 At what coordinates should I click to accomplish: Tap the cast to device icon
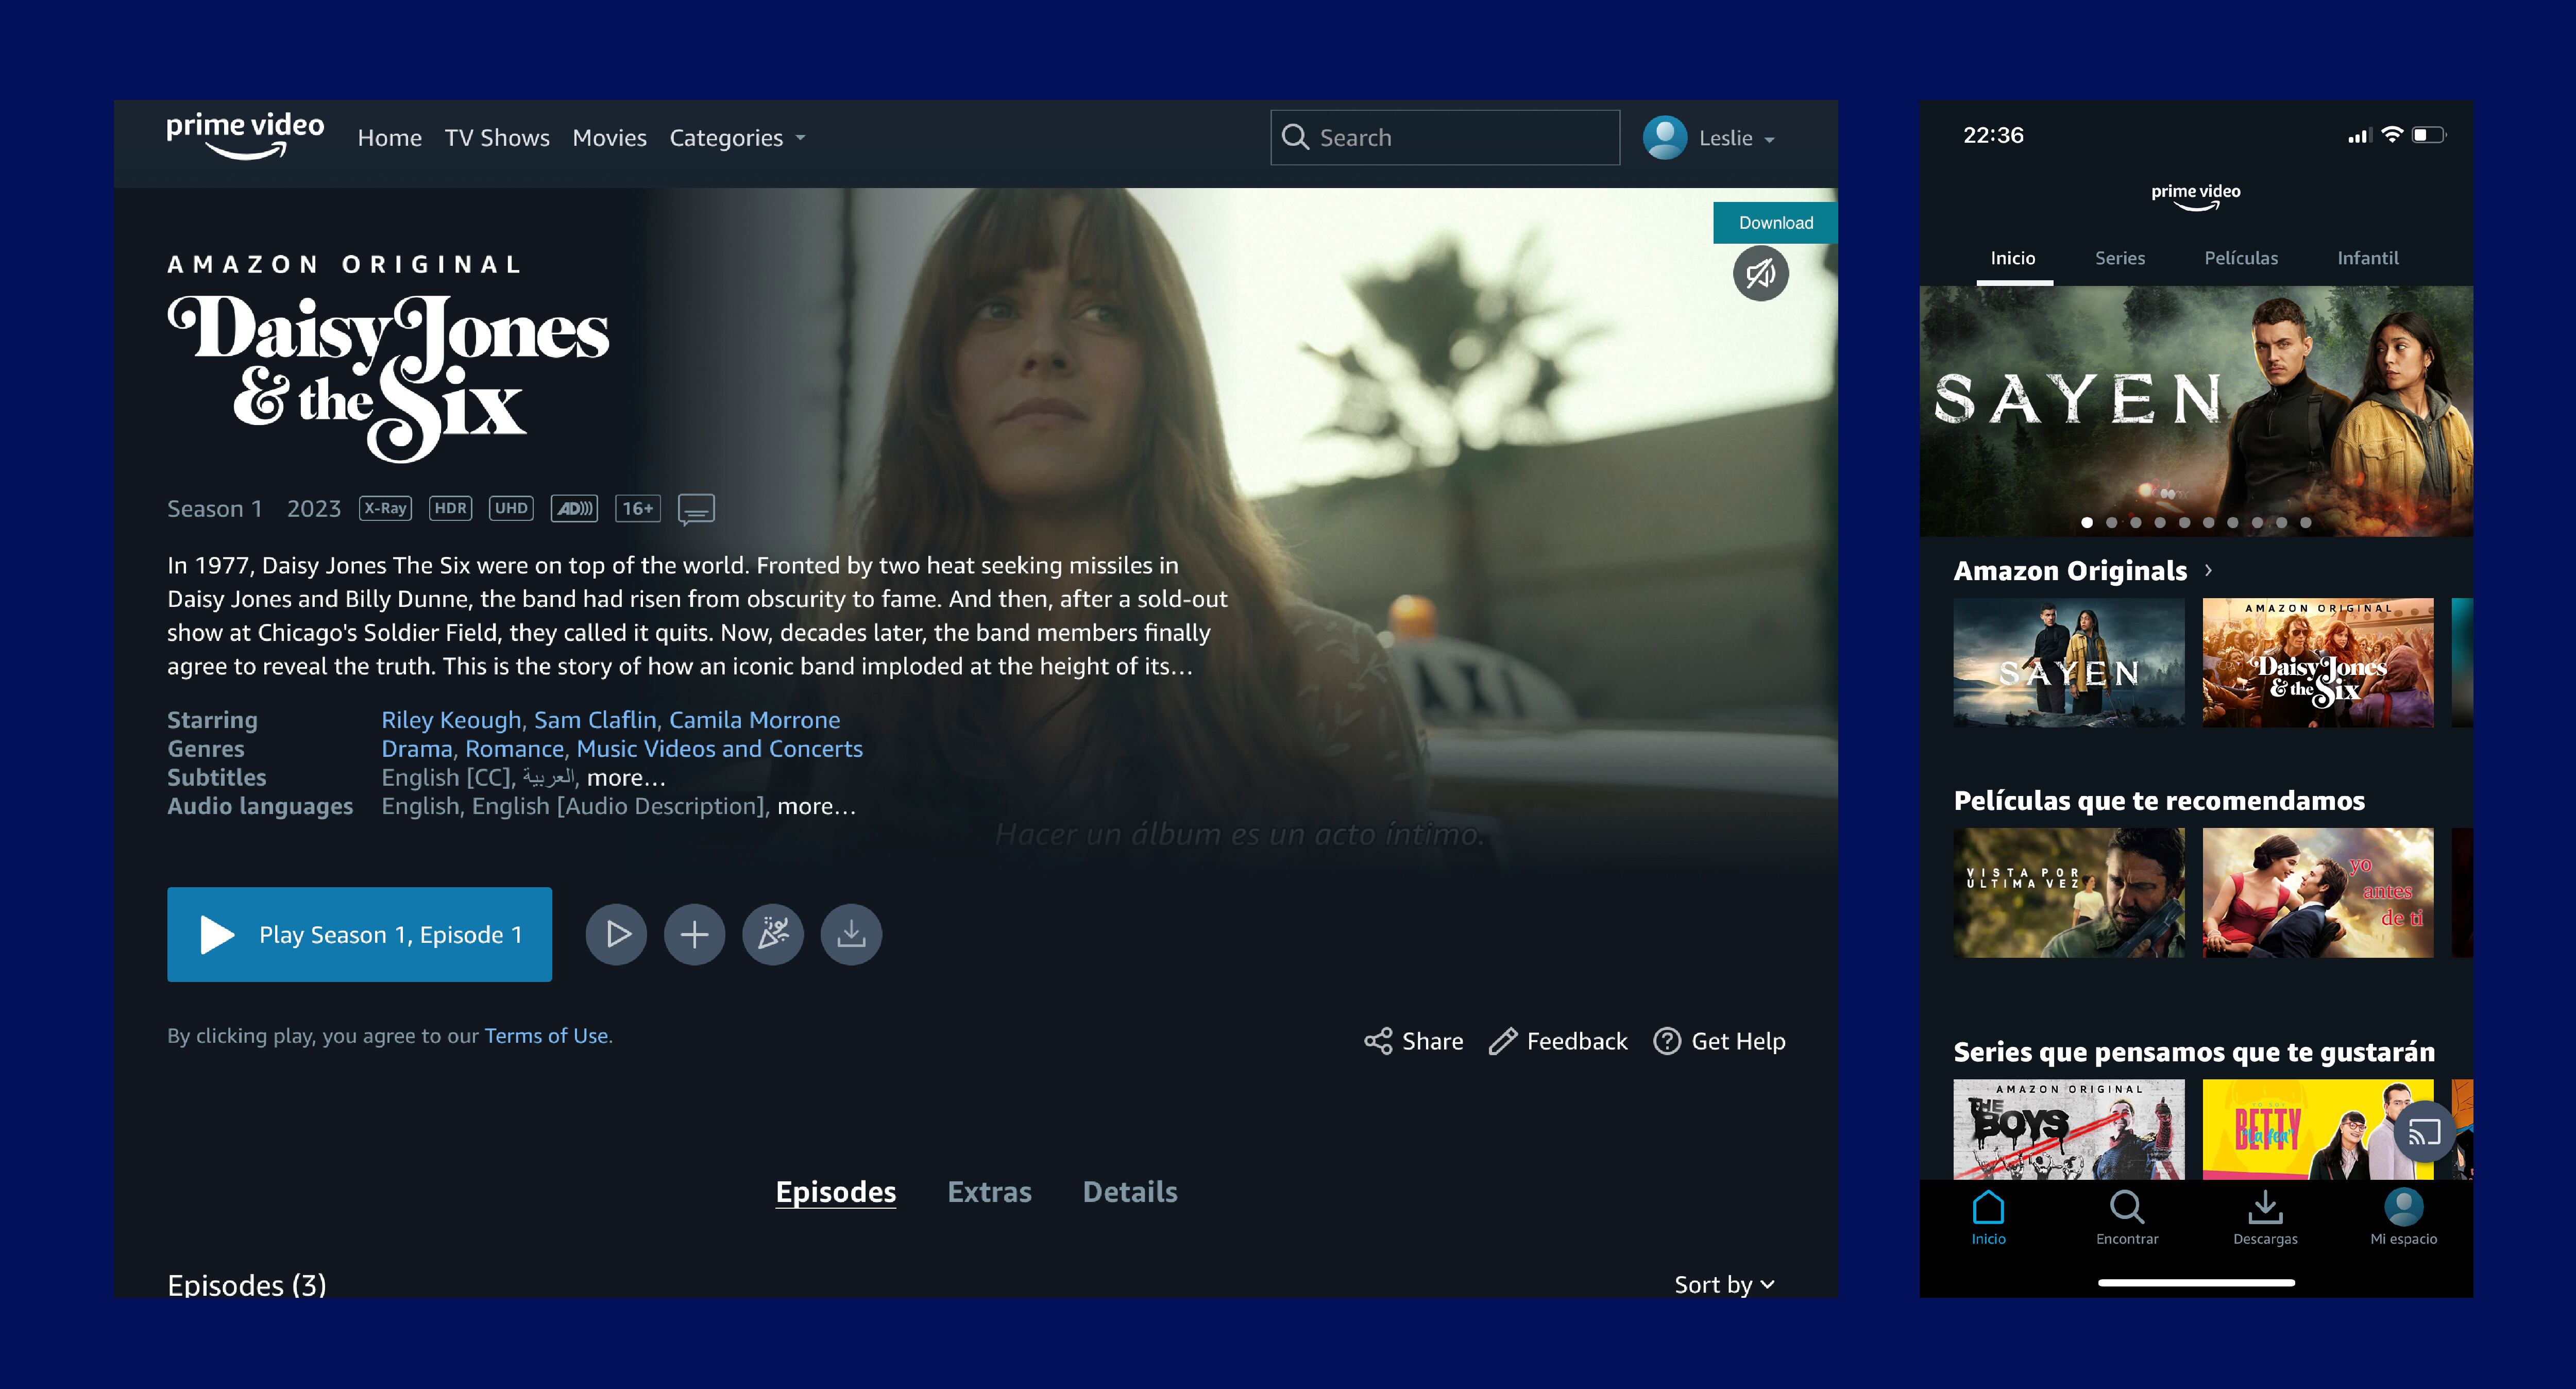2424,1132
